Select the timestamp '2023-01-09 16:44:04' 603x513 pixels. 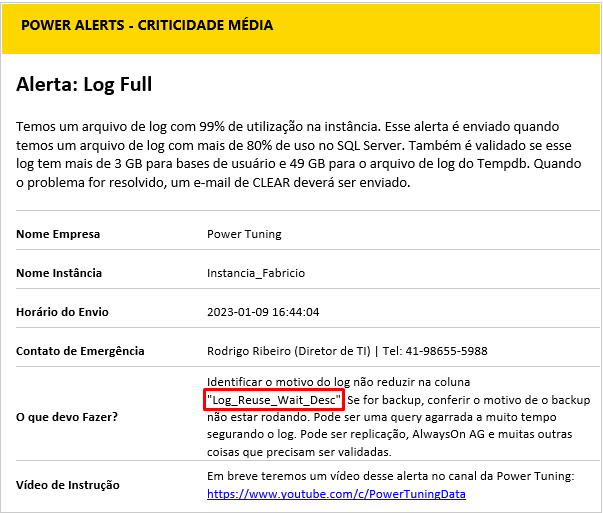(x=263, y=312)
